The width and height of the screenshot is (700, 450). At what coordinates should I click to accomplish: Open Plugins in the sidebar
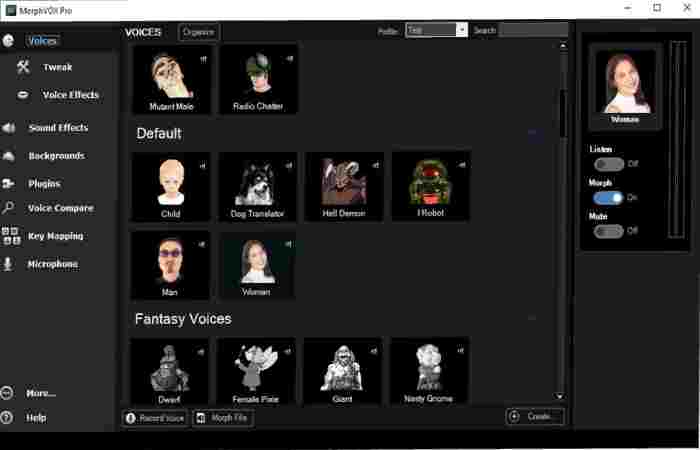pyautogui.click(x=44, y=184)
